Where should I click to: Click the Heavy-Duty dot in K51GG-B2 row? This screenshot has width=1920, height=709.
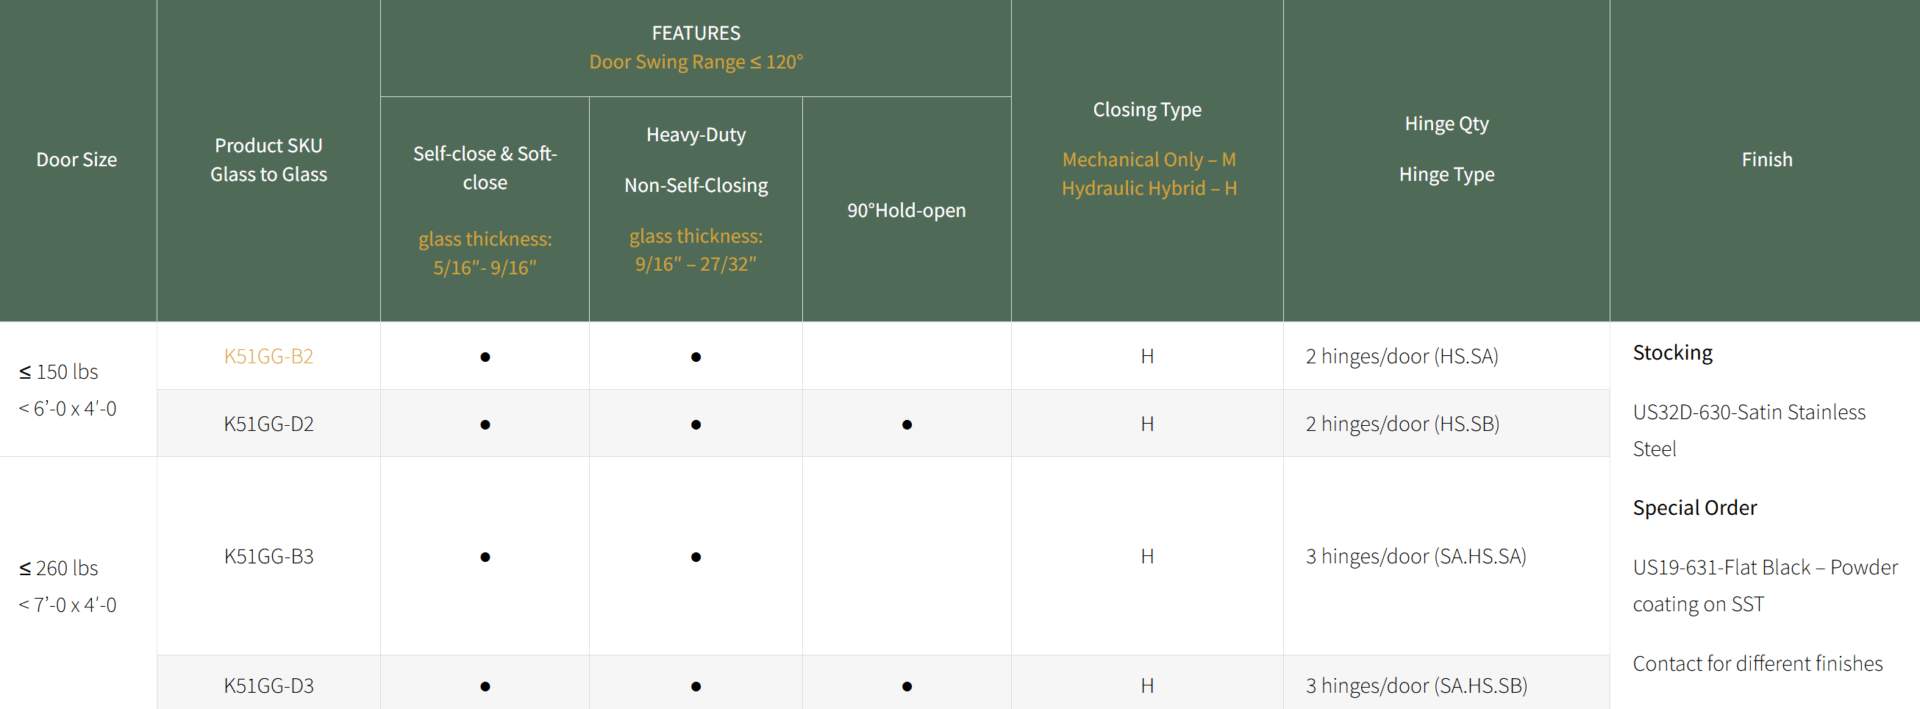(696, 357)
